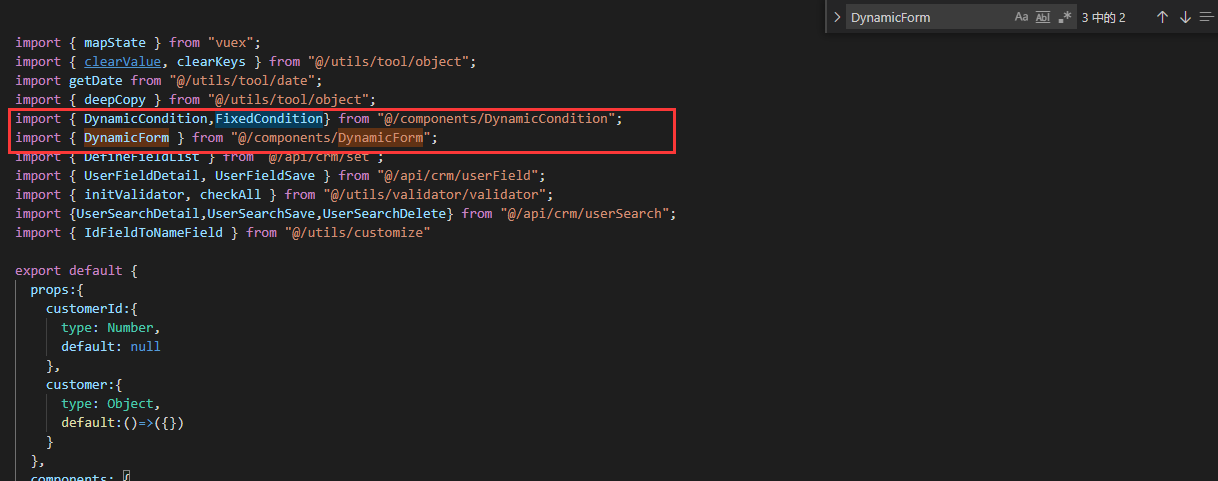The height and width of the screenshot is (481, 1218).
Task: Click UserSearchSave import identifier
Action: tap(262, 213)
